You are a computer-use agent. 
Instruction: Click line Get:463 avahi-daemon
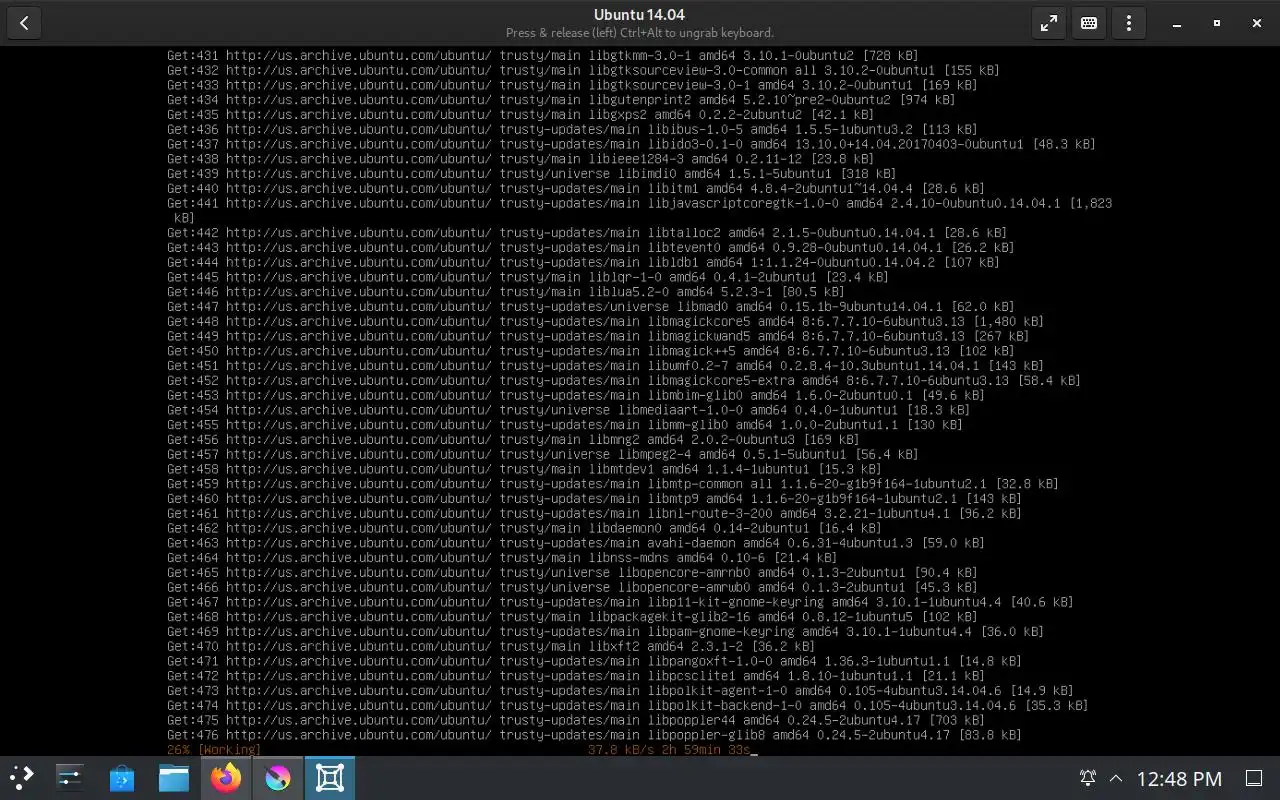pyautogui.click(x=576, y=543)
